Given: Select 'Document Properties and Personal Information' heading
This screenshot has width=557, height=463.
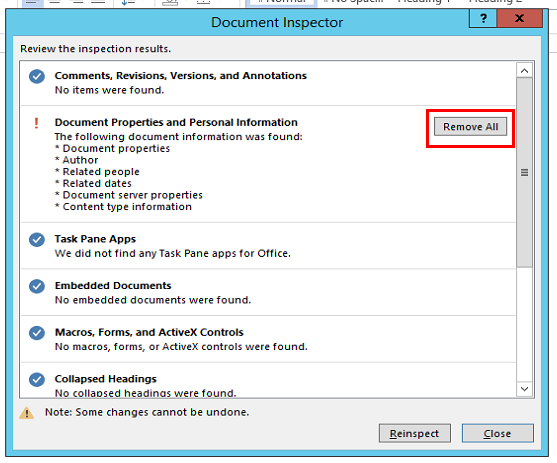Looking at the screenshot, I should click(176, 122).
